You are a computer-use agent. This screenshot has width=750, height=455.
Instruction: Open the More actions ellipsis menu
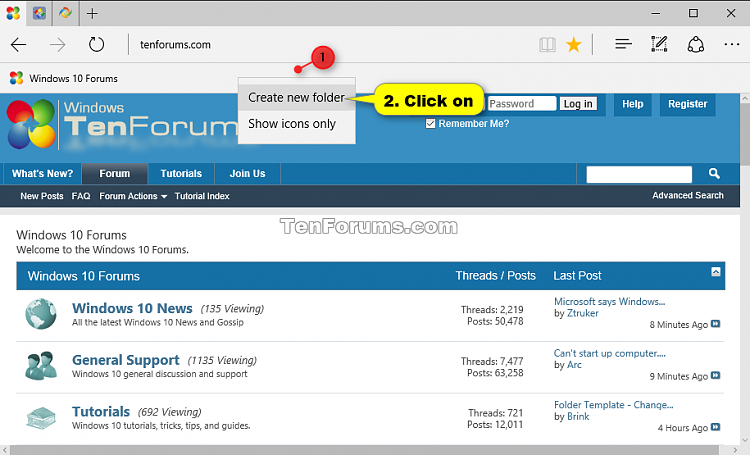731,44
